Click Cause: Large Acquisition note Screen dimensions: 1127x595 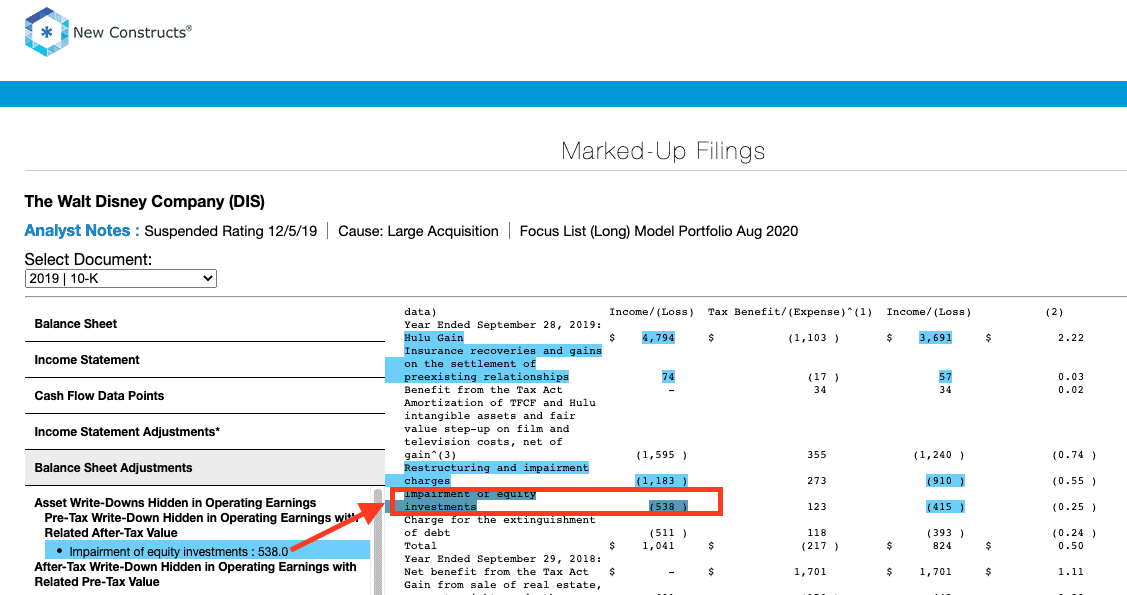(418, 231)
